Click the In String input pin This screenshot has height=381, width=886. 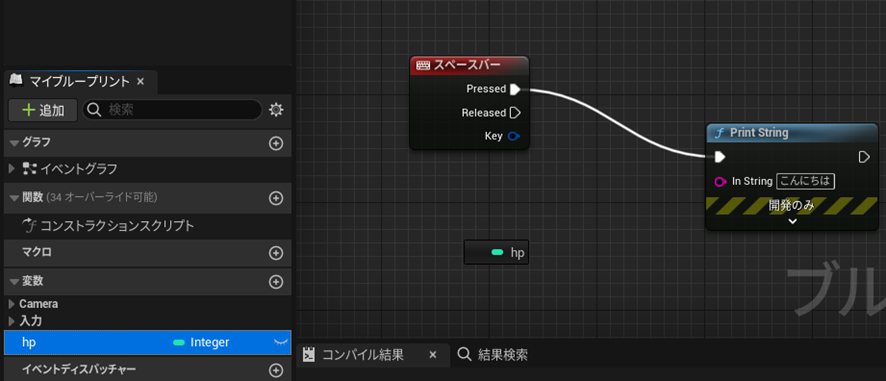[720, 181]
